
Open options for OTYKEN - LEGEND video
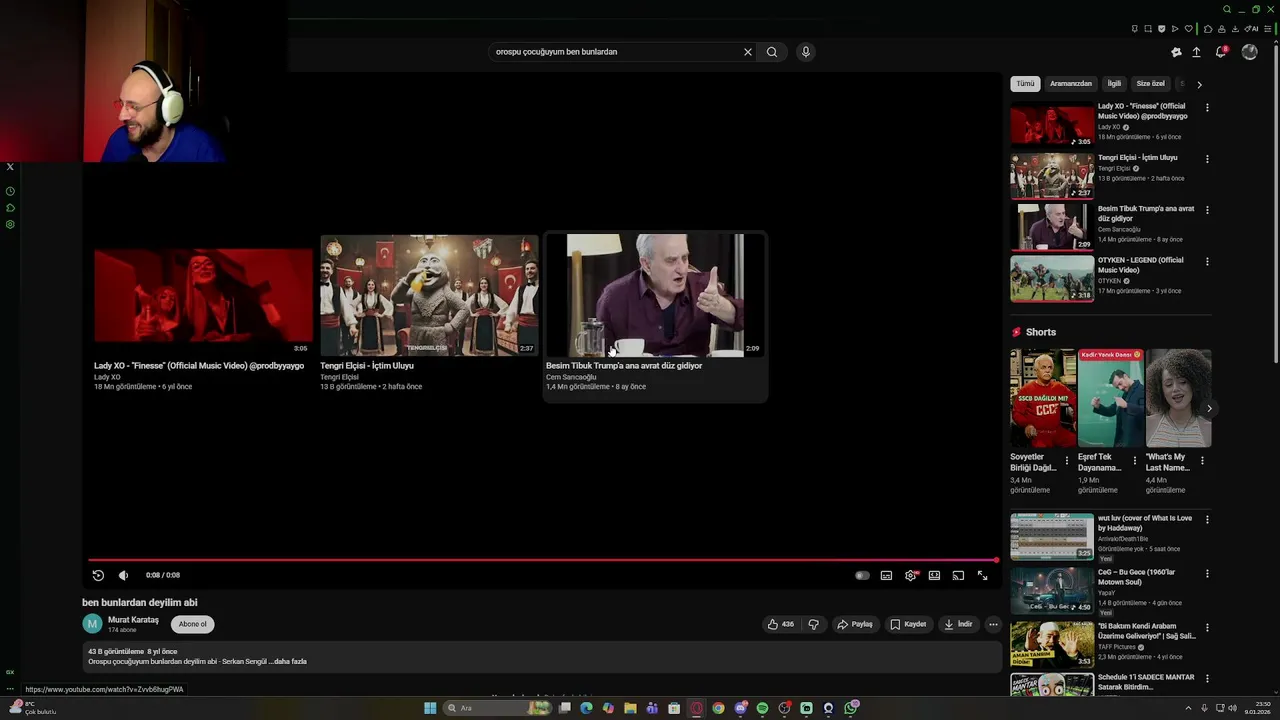[1207, 261]
